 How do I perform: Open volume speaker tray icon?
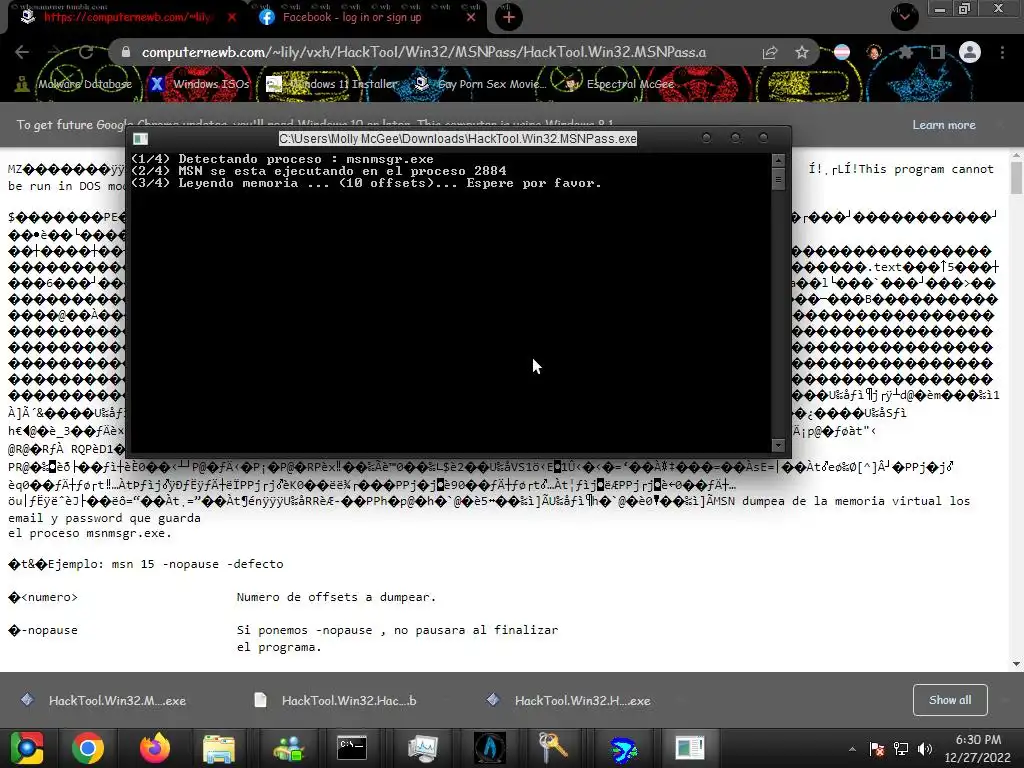pos(925,749)
